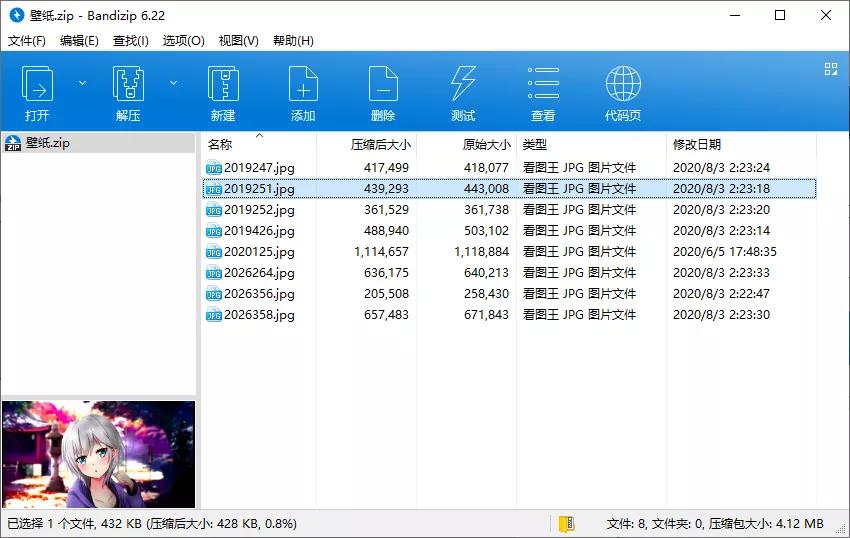Click the anime wallpaper preview thumbnail
The height and width of the screenshot is (538, 850).
coord(99,454)
